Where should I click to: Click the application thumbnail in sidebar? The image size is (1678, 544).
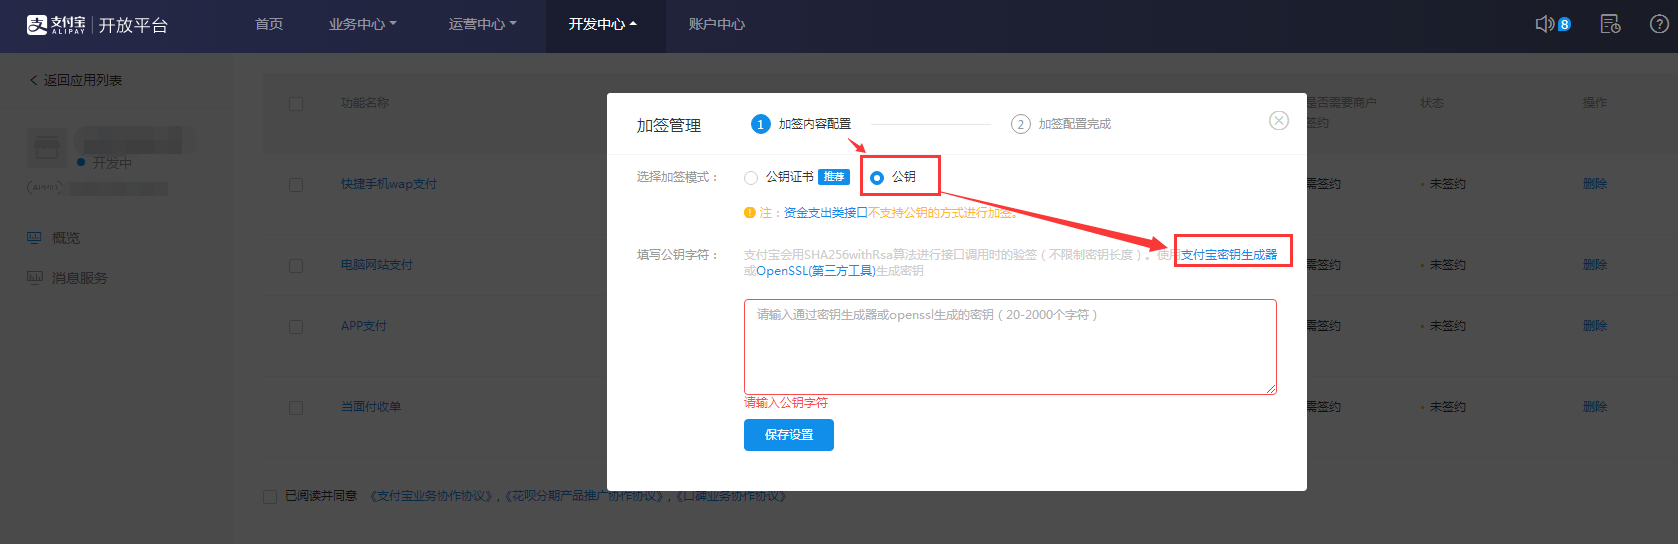pyautogui.click(x=46, y=148)
